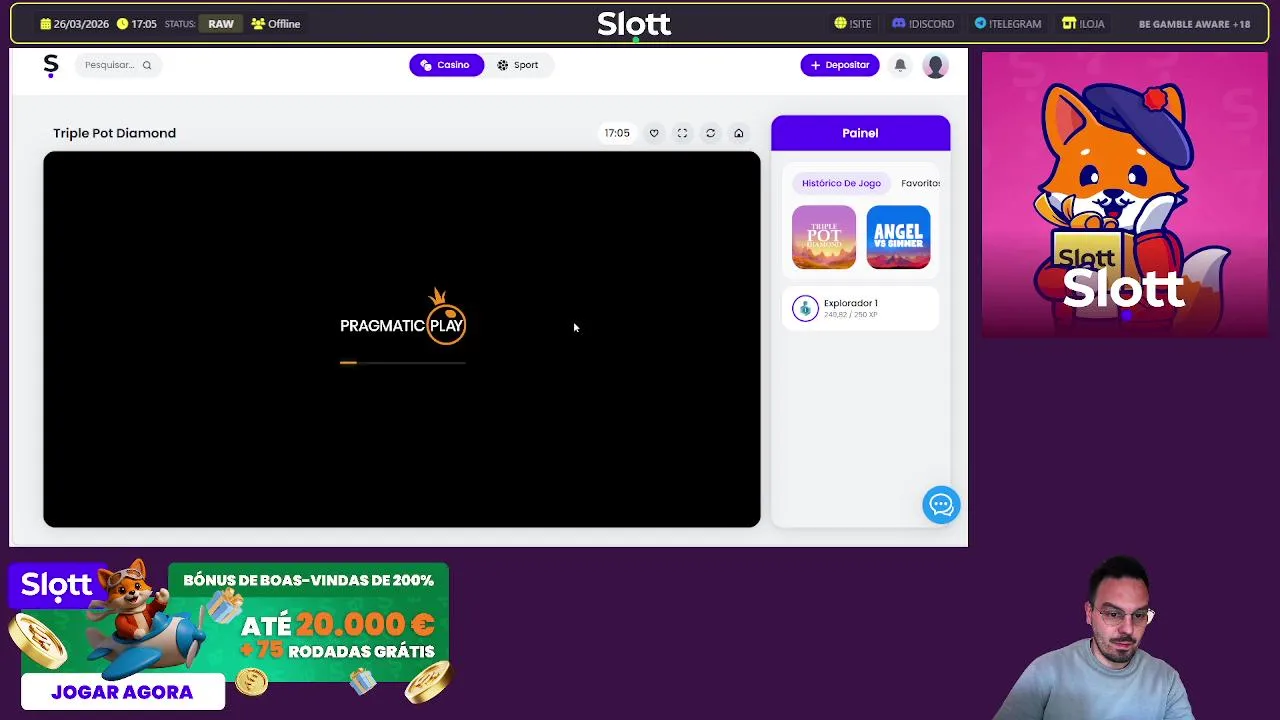1280x720 pixels.
Task: Select the Painel header tab
Action: pos(860,133)
